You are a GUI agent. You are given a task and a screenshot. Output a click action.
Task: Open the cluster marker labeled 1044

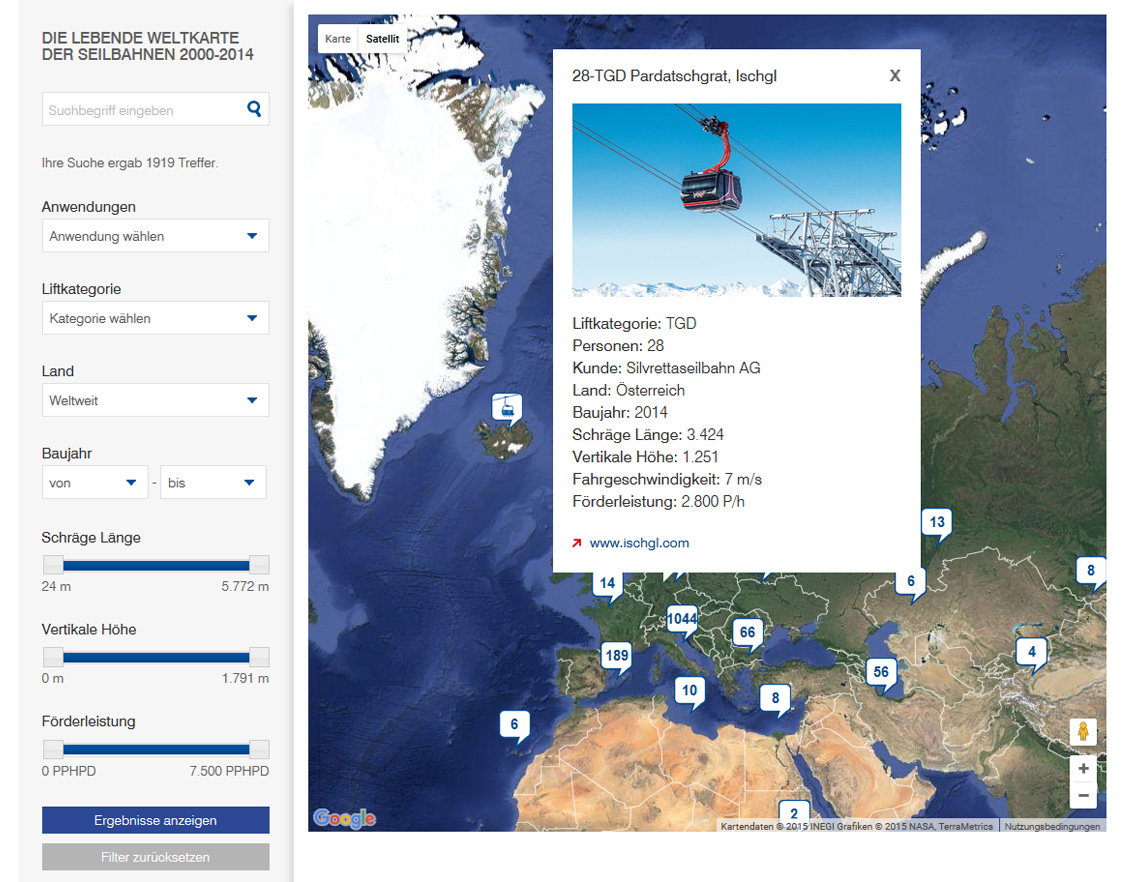(x=682, y=619)
